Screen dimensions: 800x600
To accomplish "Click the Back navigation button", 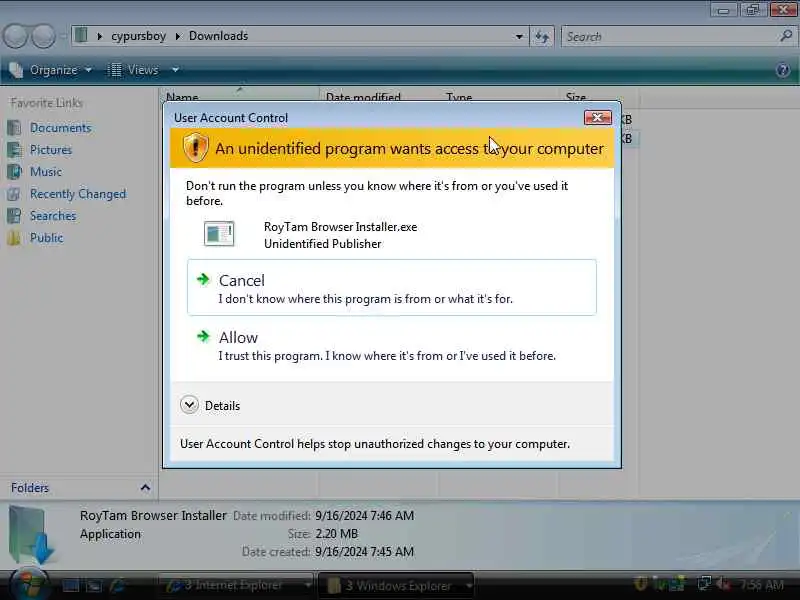I will [15, 36].
